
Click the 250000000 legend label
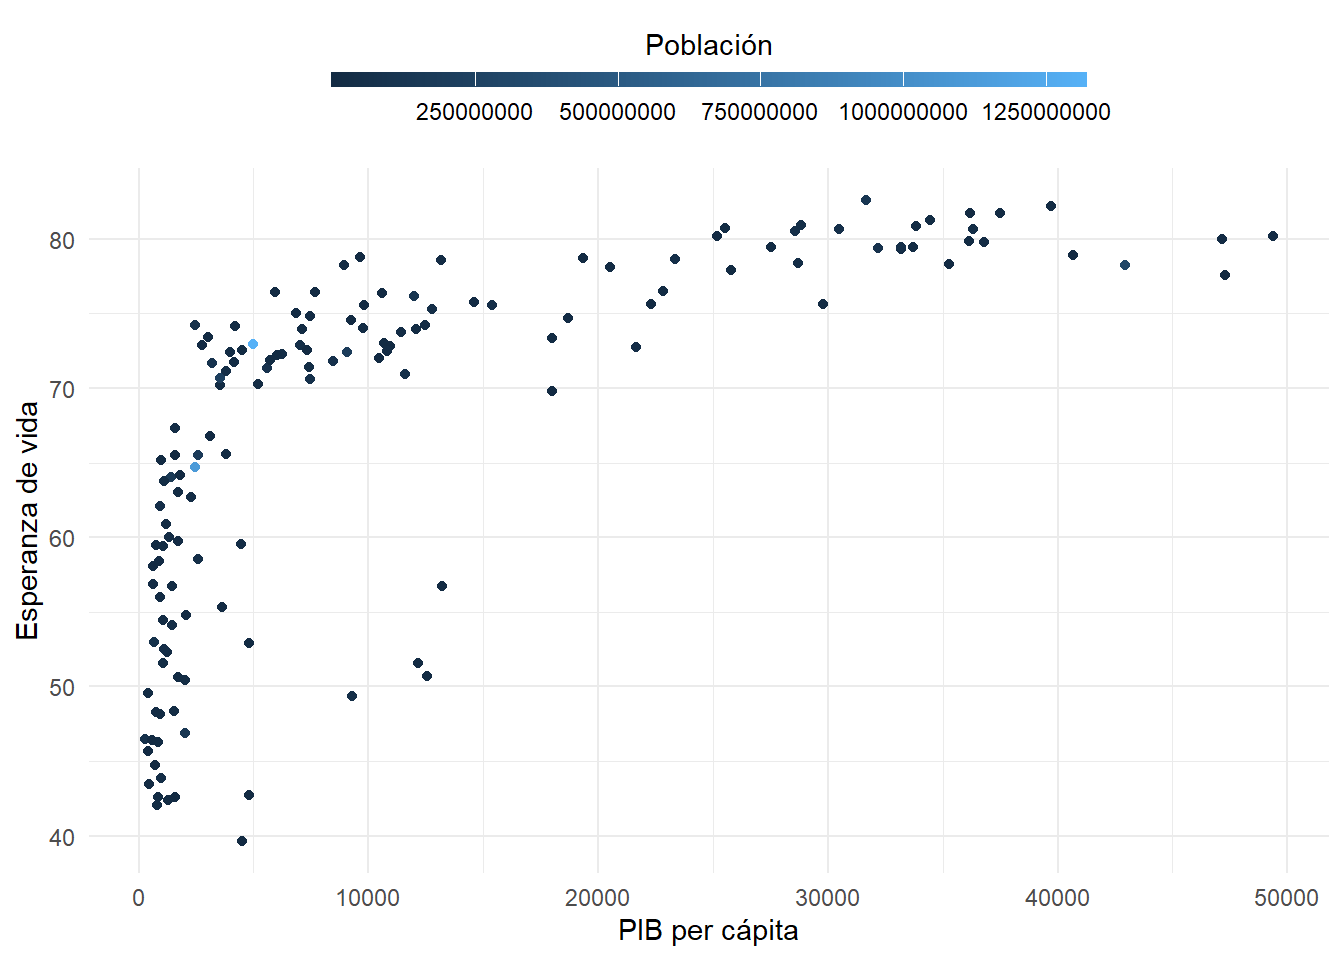(474, 112)
